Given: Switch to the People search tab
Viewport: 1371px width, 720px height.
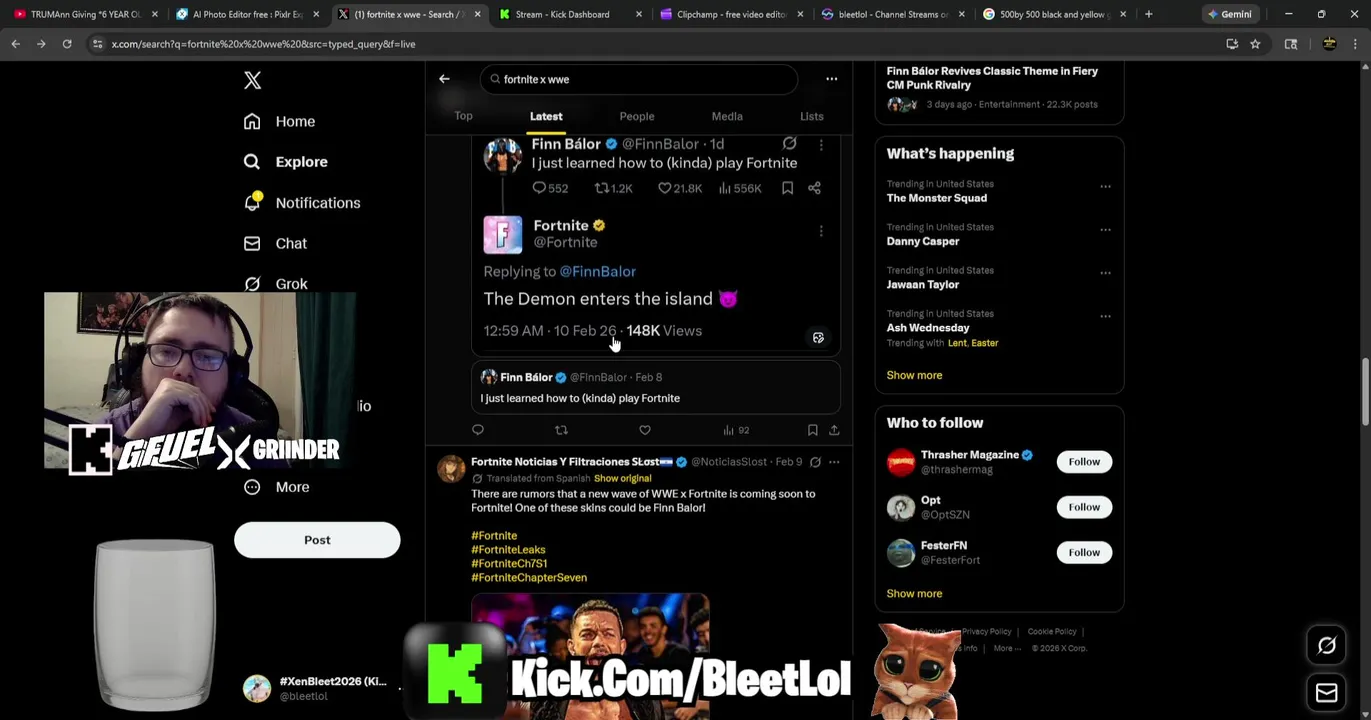Looking at the screenshot, I should [x=637, y=116].
